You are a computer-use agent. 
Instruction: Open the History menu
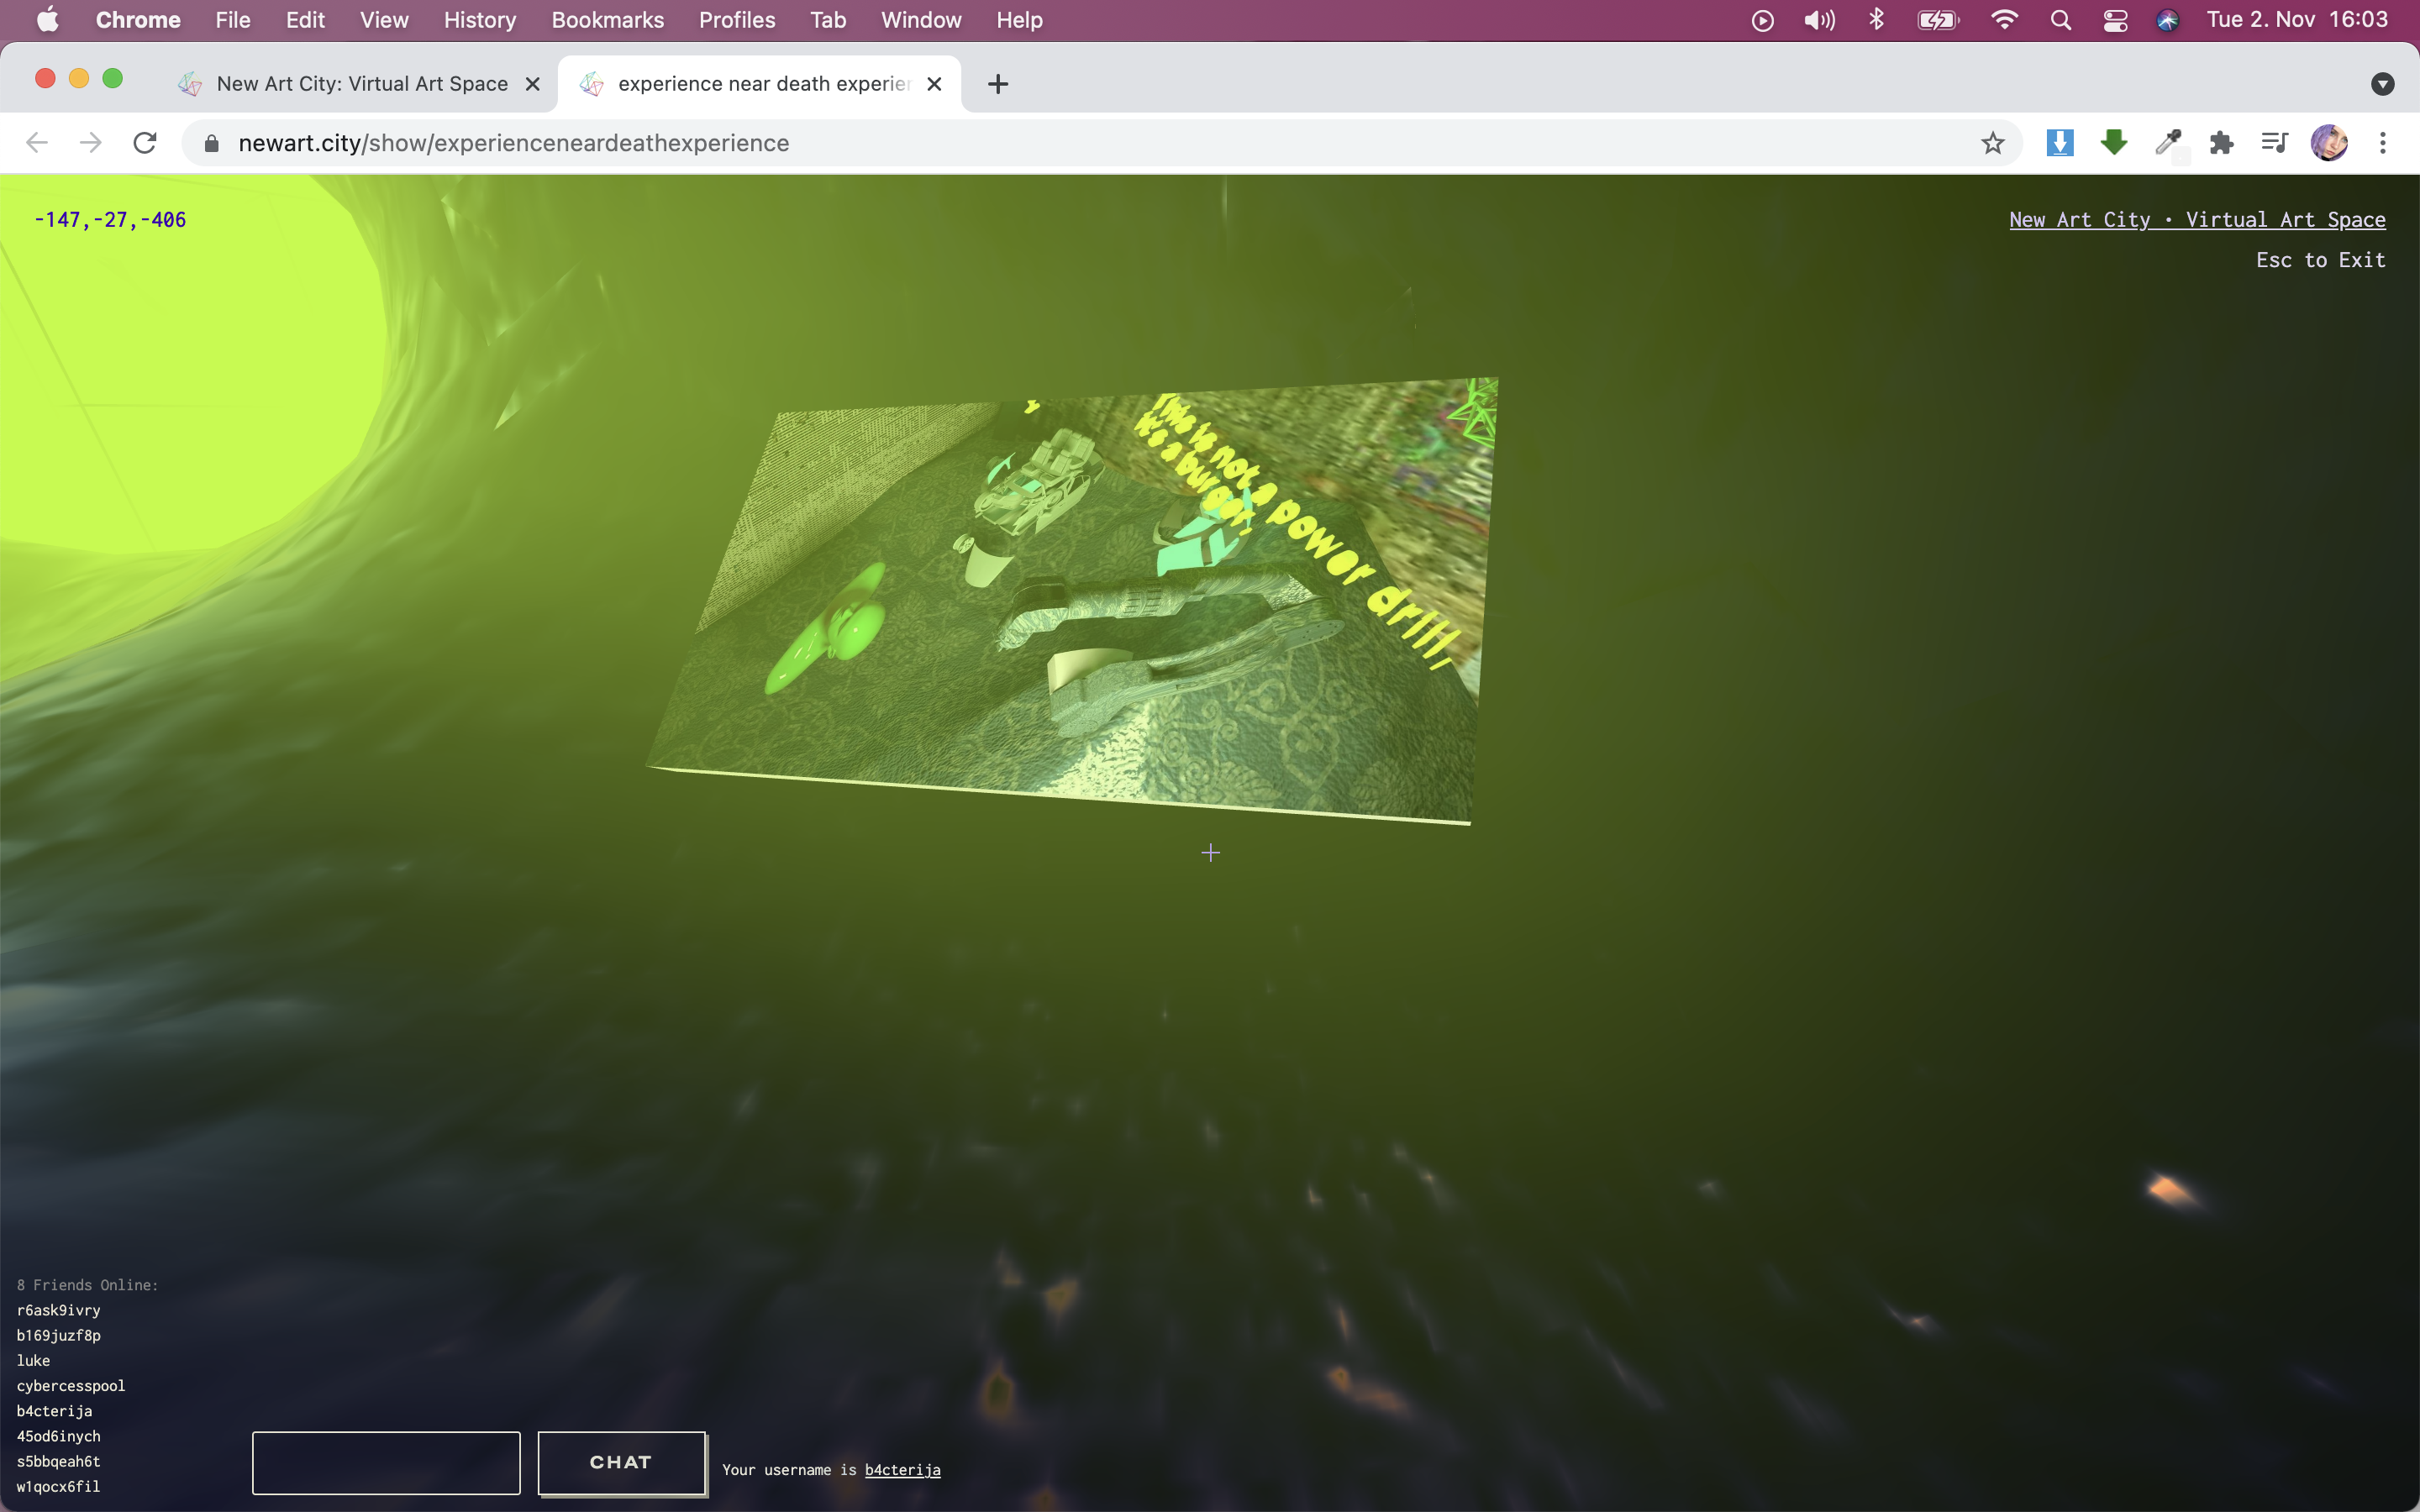[480, 20]
